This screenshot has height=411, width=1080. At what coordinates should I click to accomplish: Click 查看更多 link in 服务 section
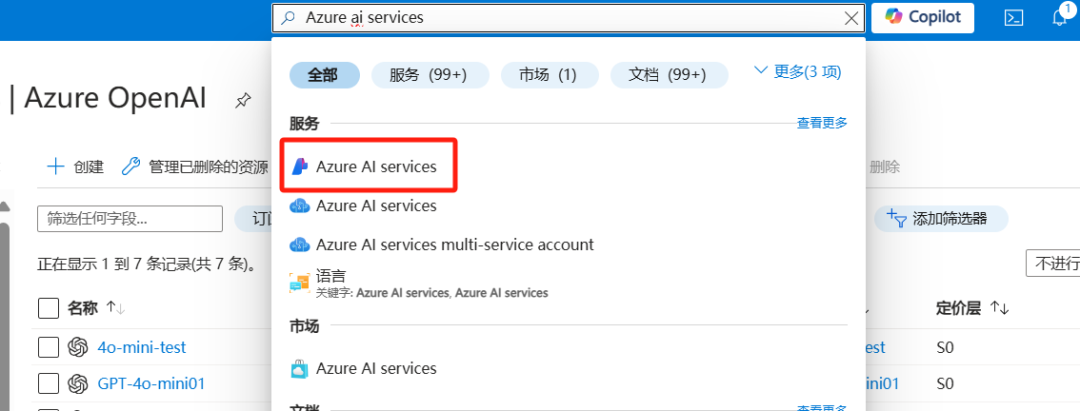click(821, 123)
